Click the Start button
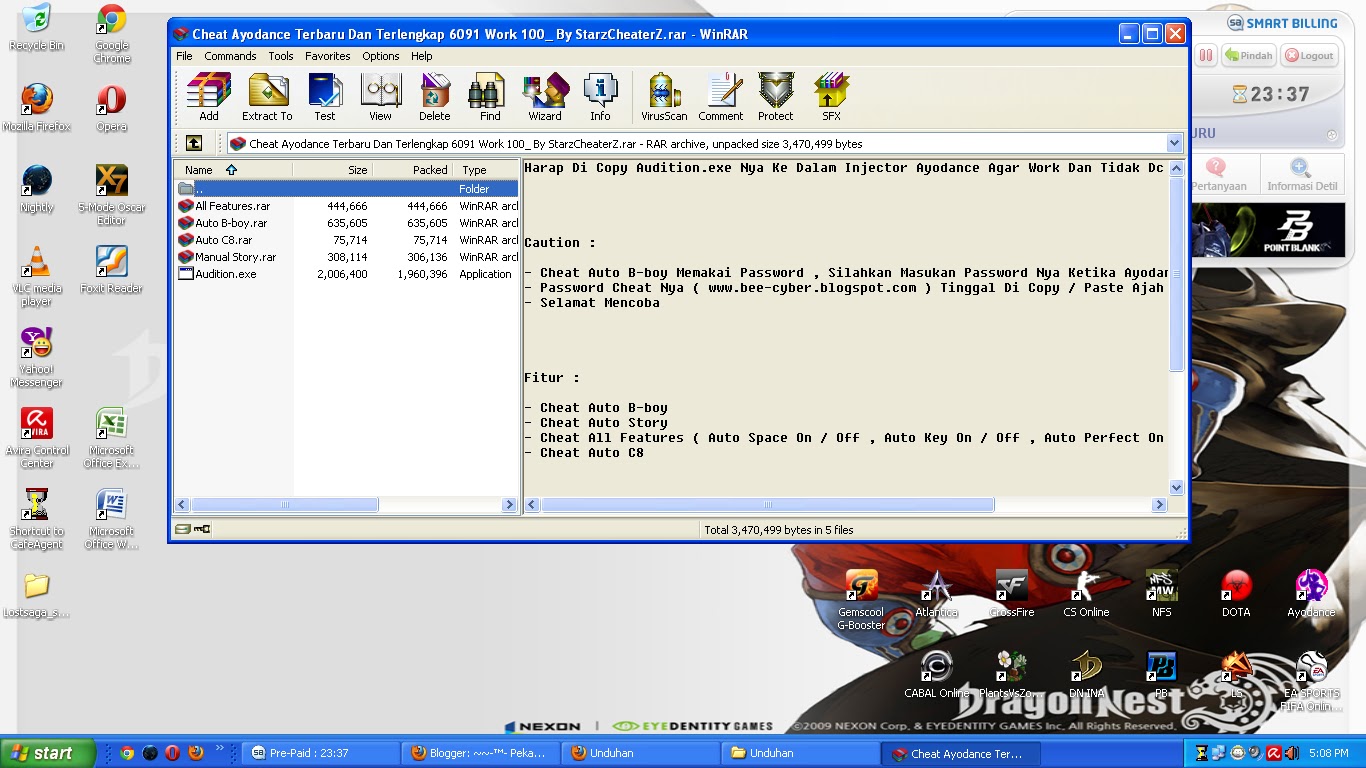 [x=48, y=753]
